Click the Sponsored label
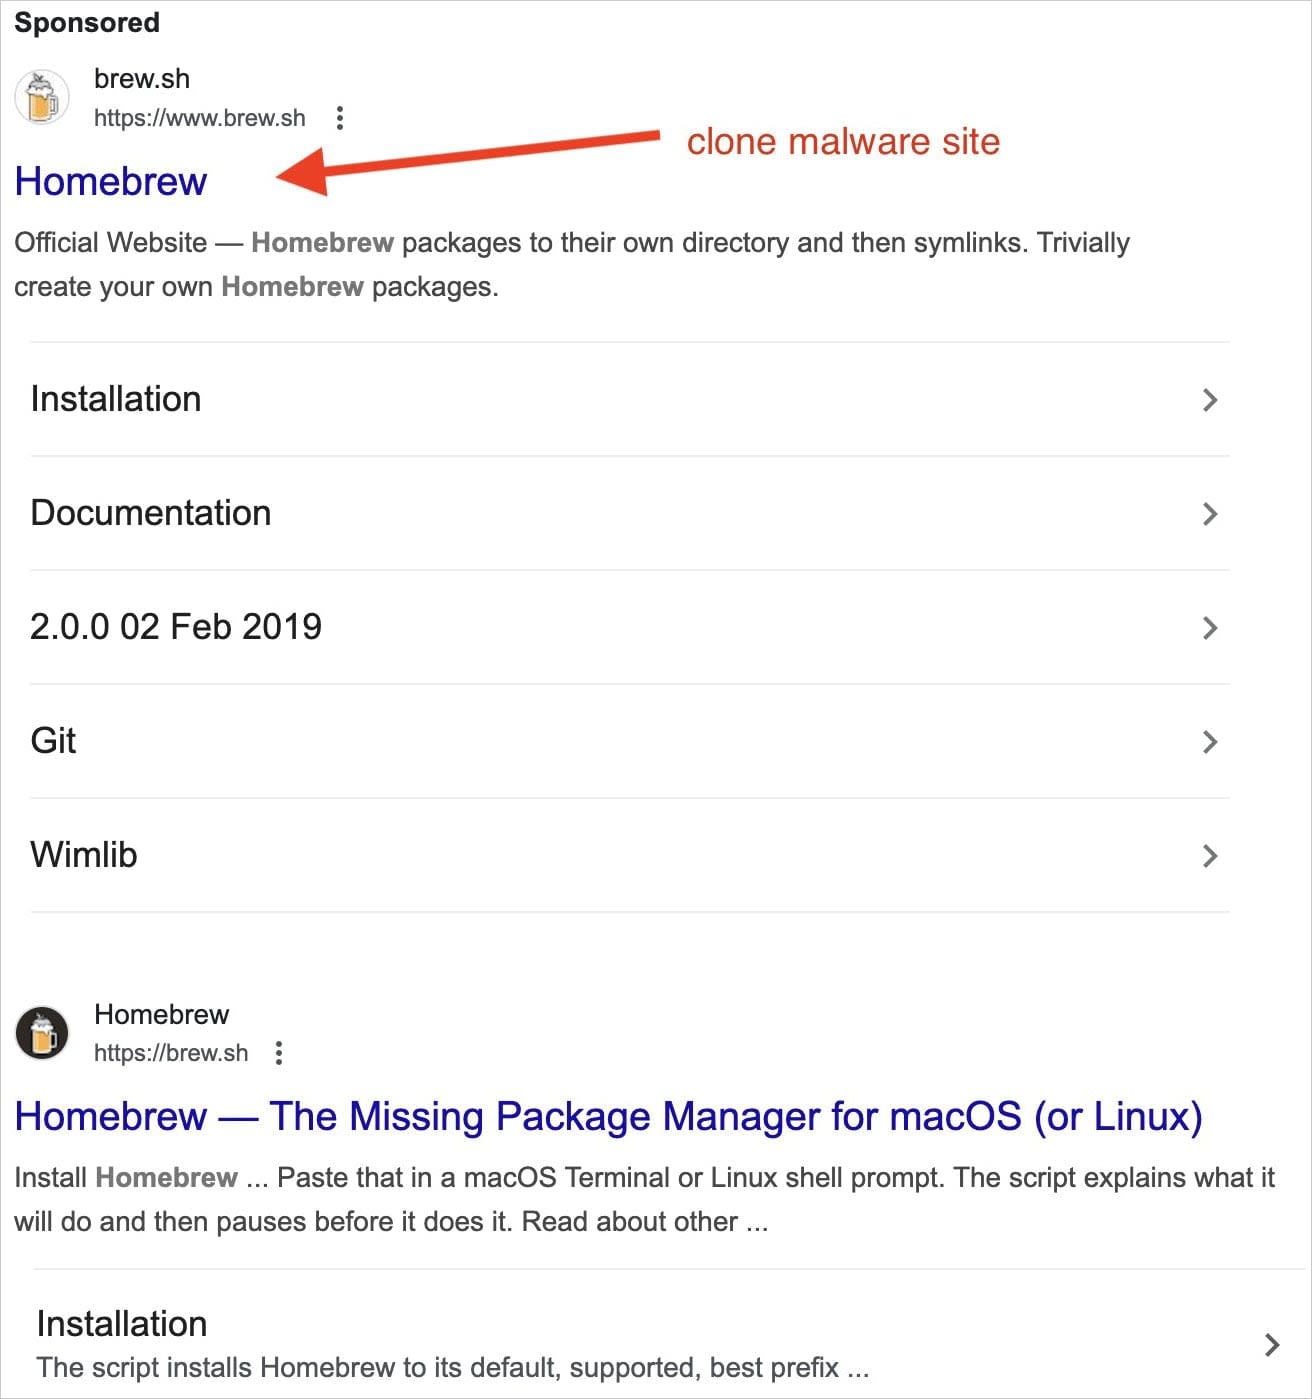1312x1399 pixels. pyautogui.click(x=87, y=22)
